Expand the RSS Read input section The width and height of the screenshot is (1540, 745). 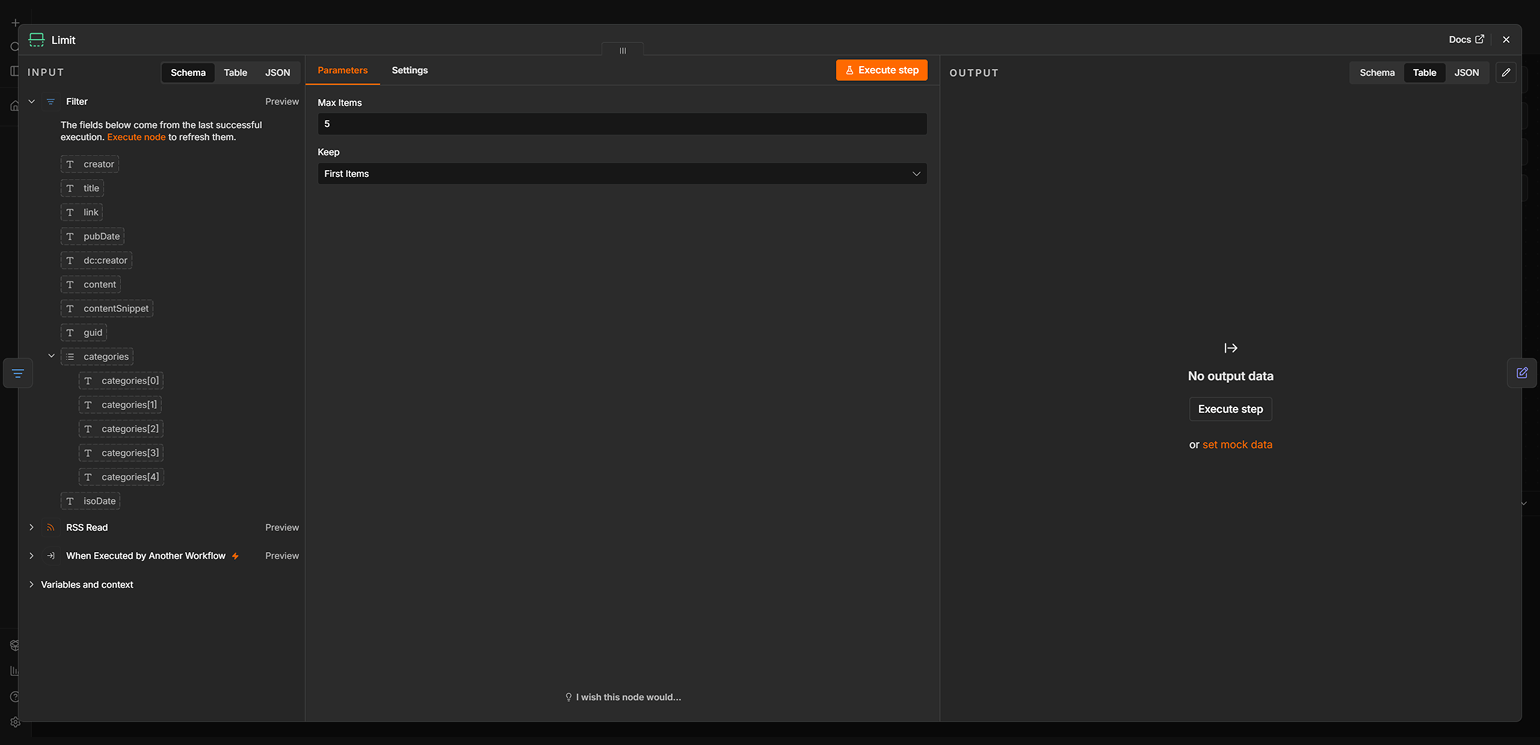pyautogui.click(x=31, y=528)
